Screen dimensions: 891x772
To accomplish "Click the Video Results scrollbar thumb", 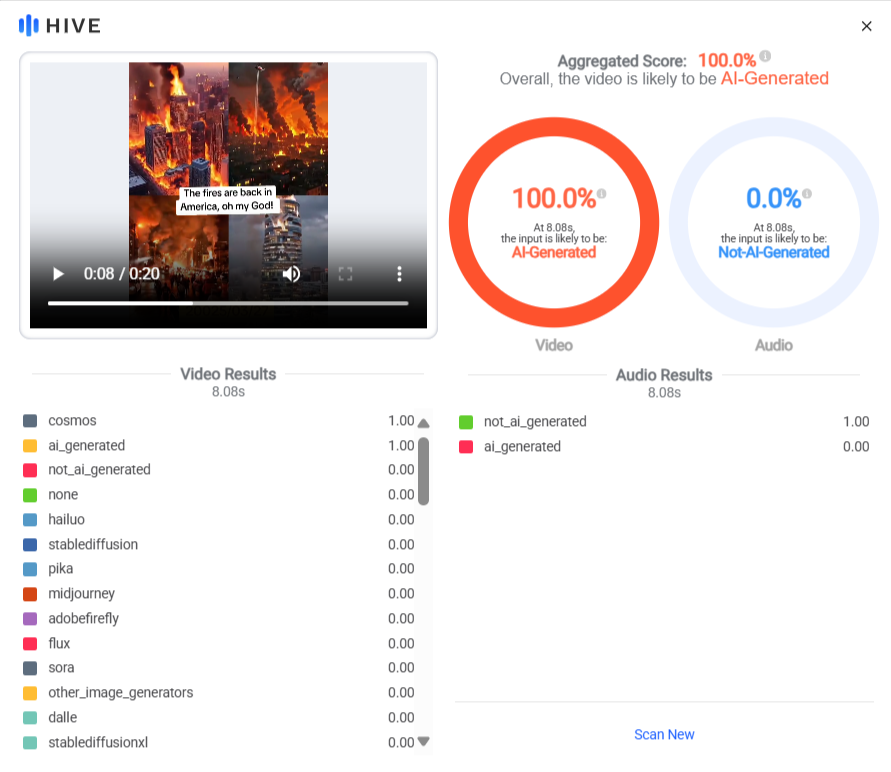I will 423,471.
